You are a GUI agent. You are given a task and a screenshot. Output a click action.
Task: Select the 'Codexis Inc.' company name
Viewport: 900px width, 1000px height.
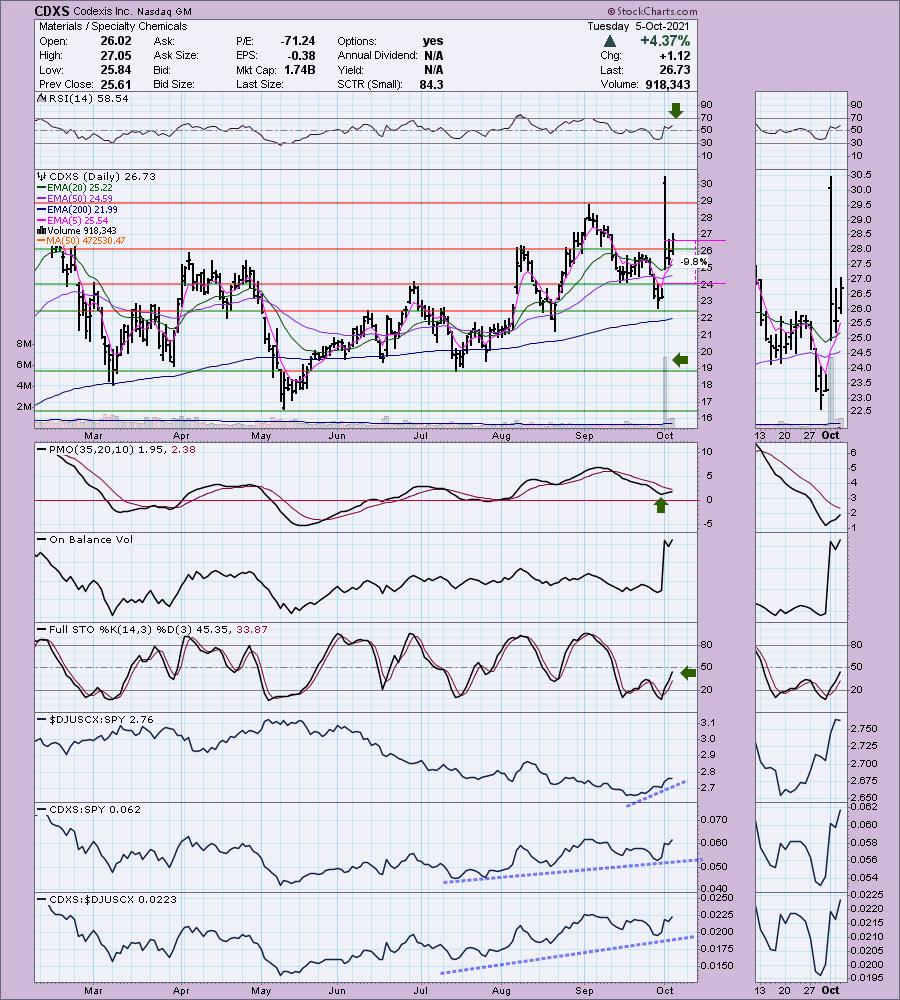pyautogui.click(x=103, y=11)
